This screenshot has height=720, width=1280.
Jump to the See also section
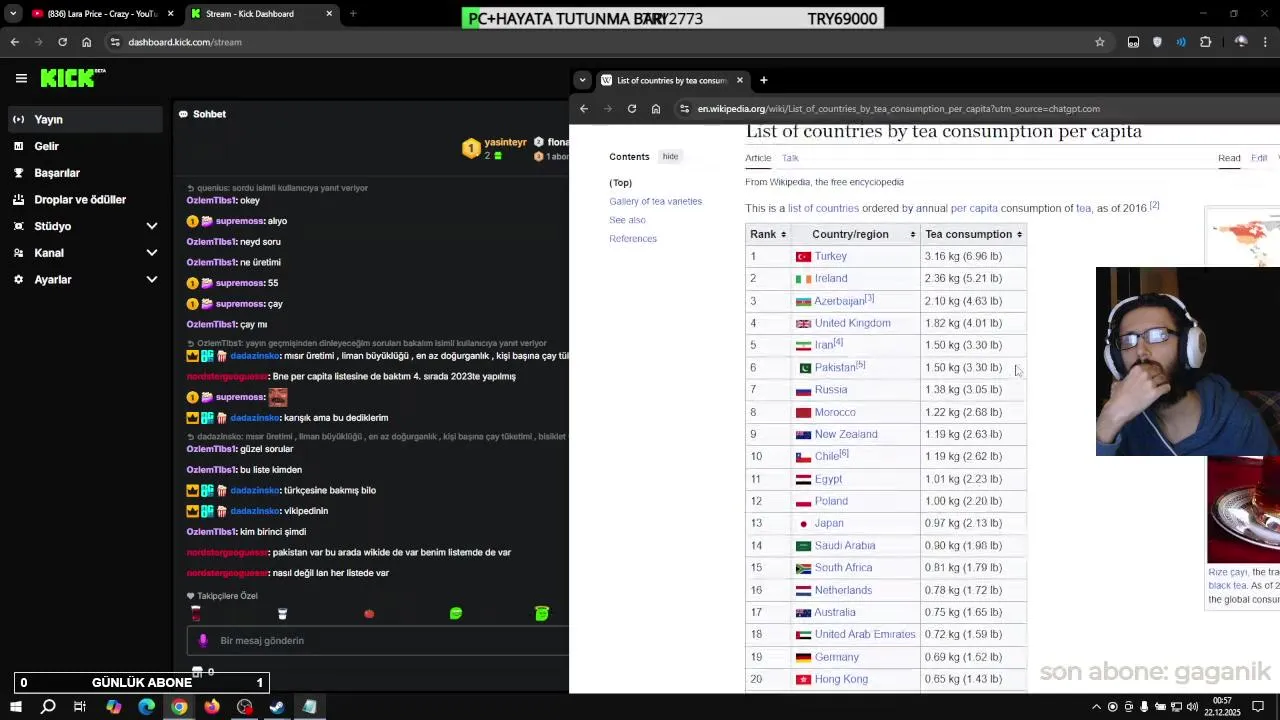(627, 220)
